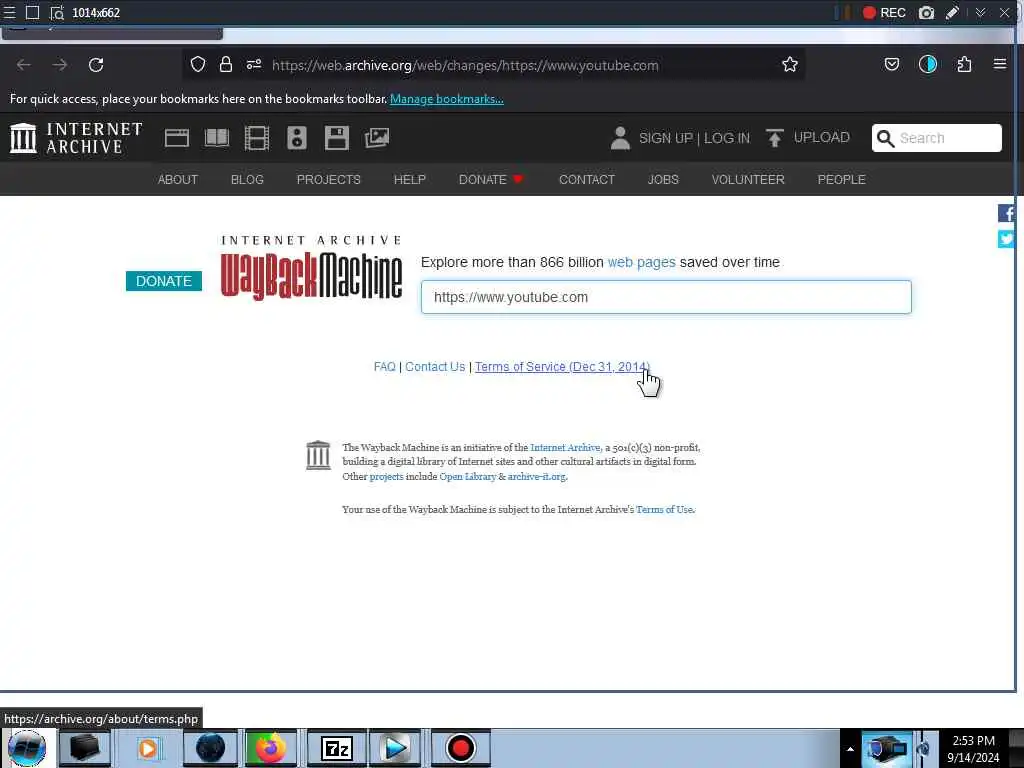Screen dimensions: 1024x768
Task: Open the PEOPLE menu item
Action: click(841, 180)
